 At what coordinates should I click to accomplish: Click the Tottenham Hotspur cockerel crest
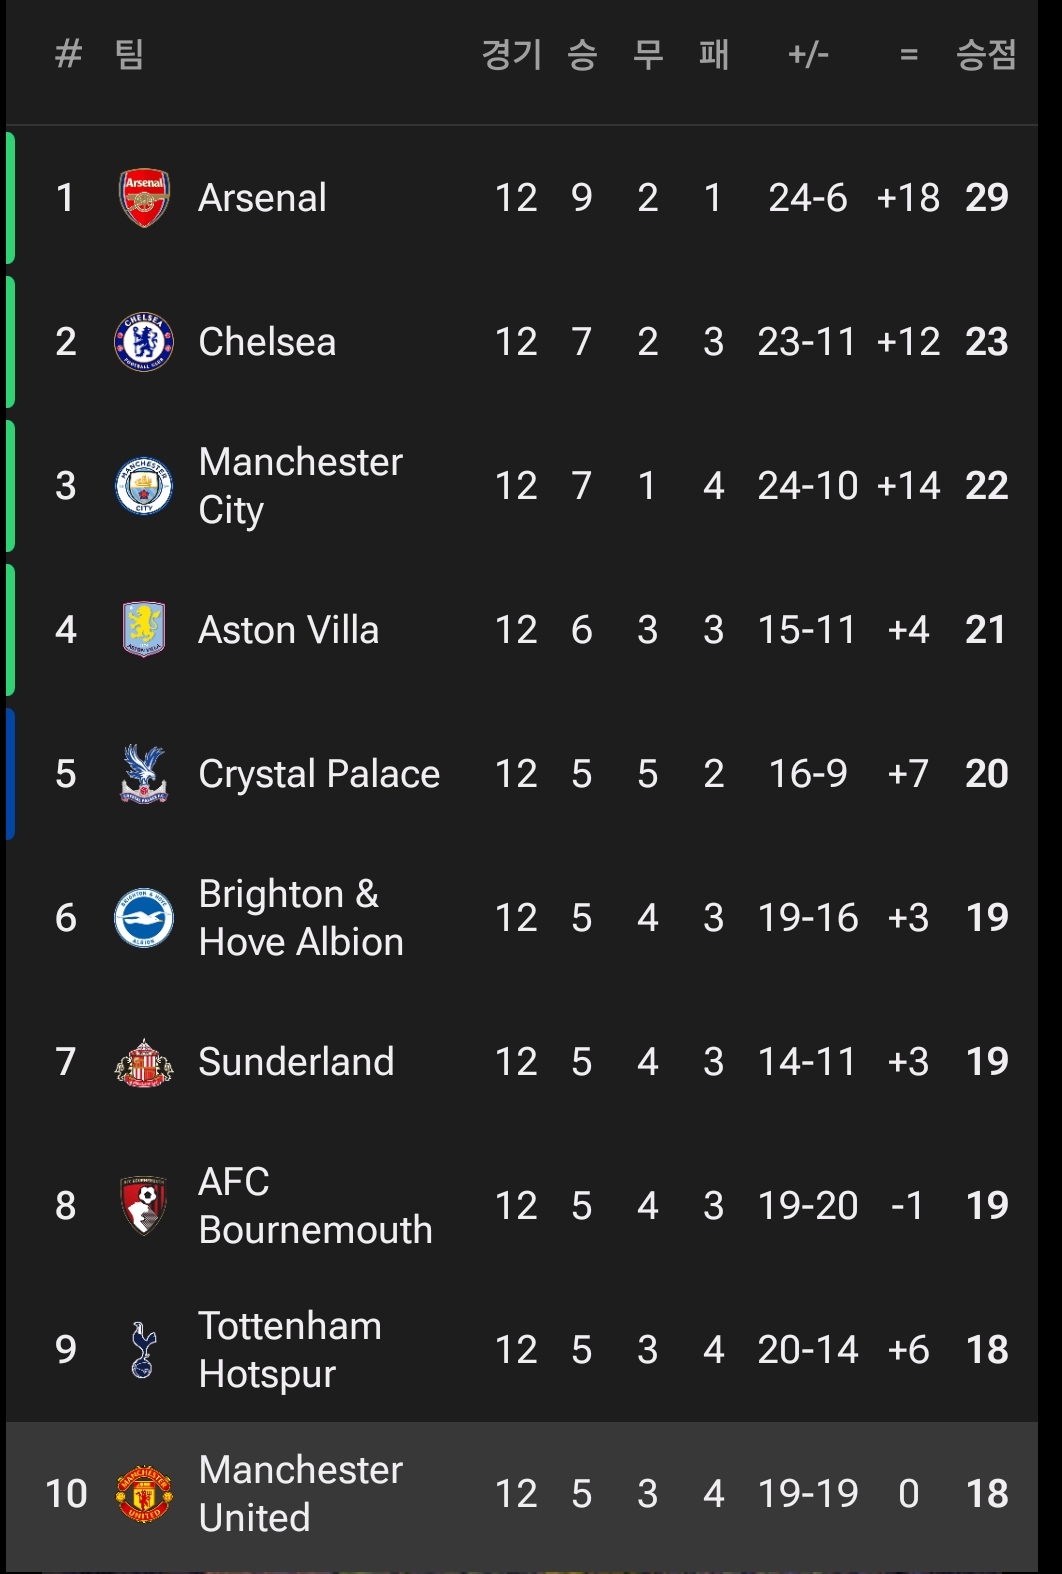(x=144, y=1350)
